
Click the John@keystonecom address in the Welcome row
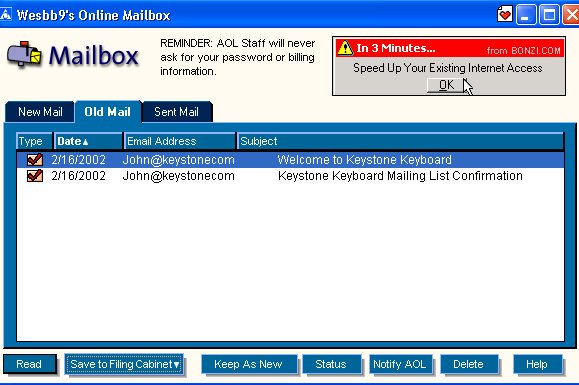click(178, 160)
